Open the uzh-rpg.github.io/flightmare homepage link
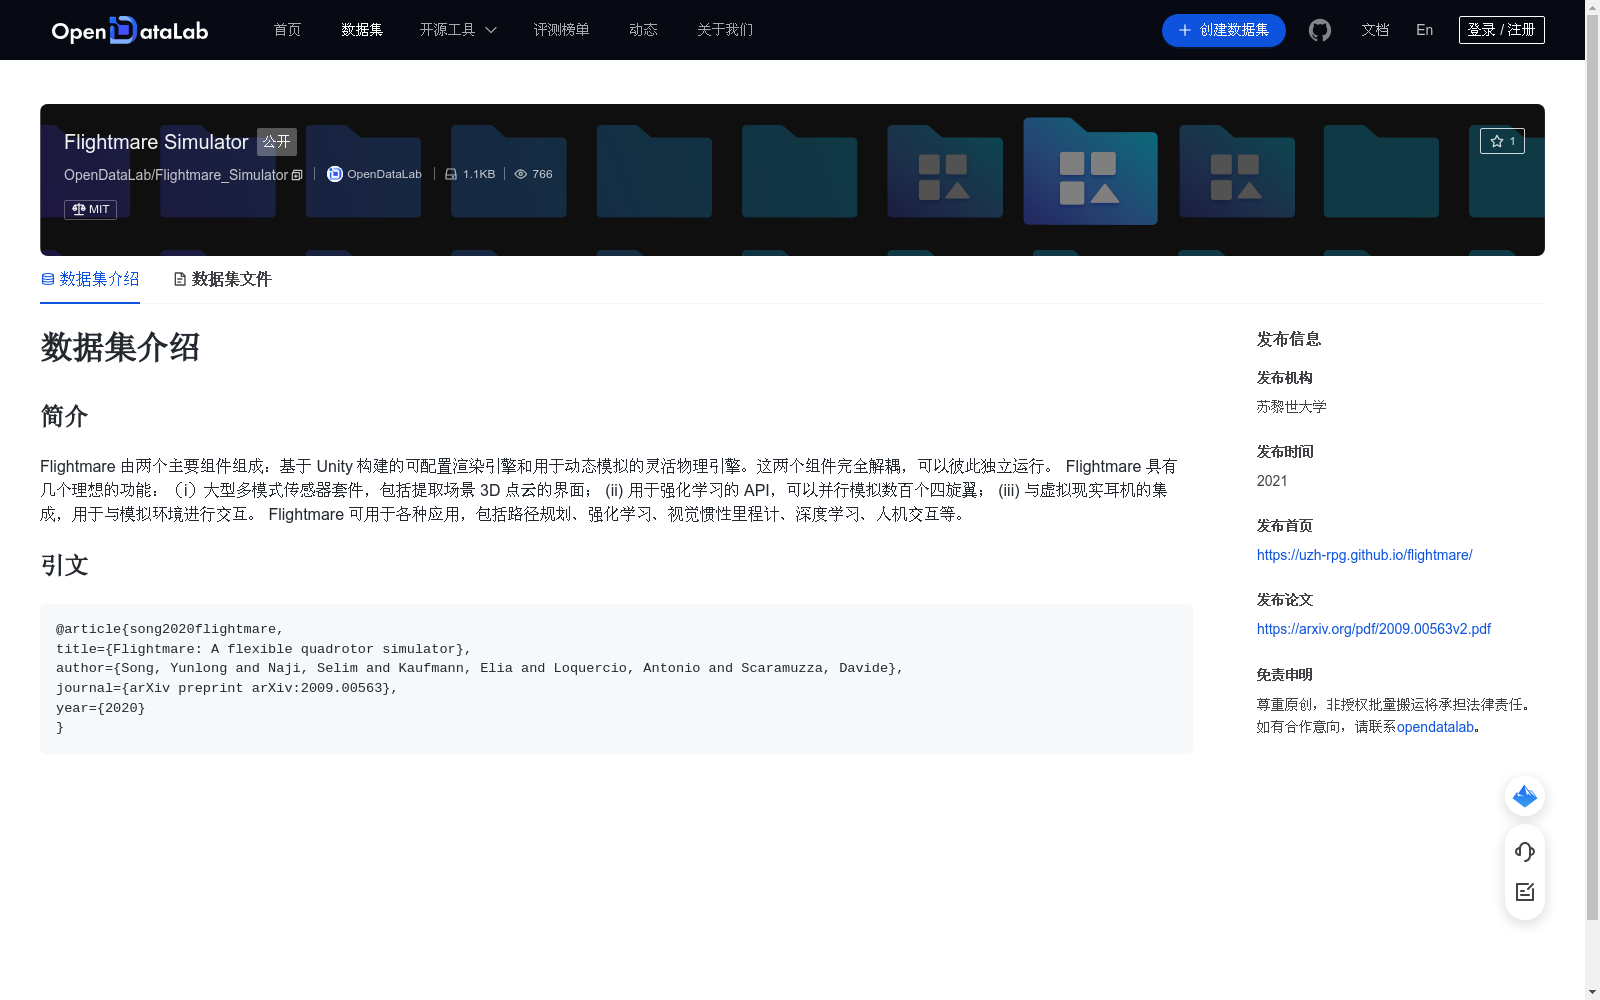 [1364, 555]
